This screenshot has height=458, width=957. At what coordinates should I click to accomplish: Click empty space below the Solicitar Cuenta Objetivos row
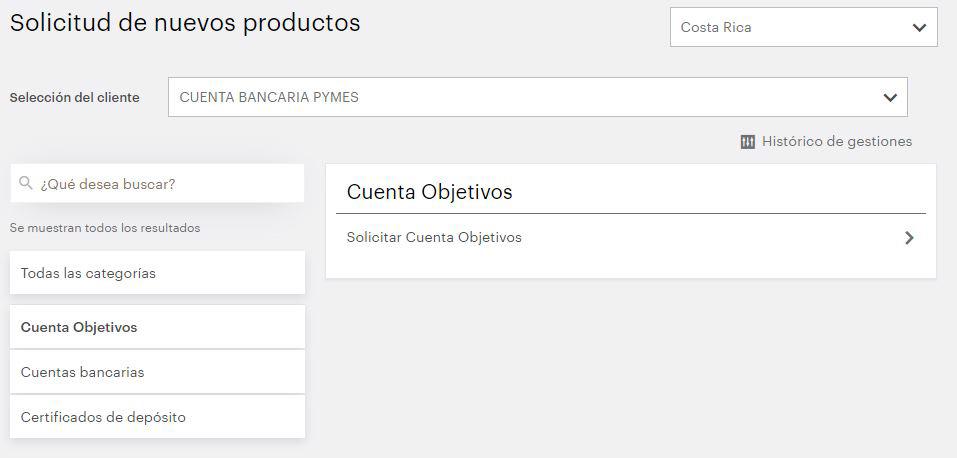(630, 267)
